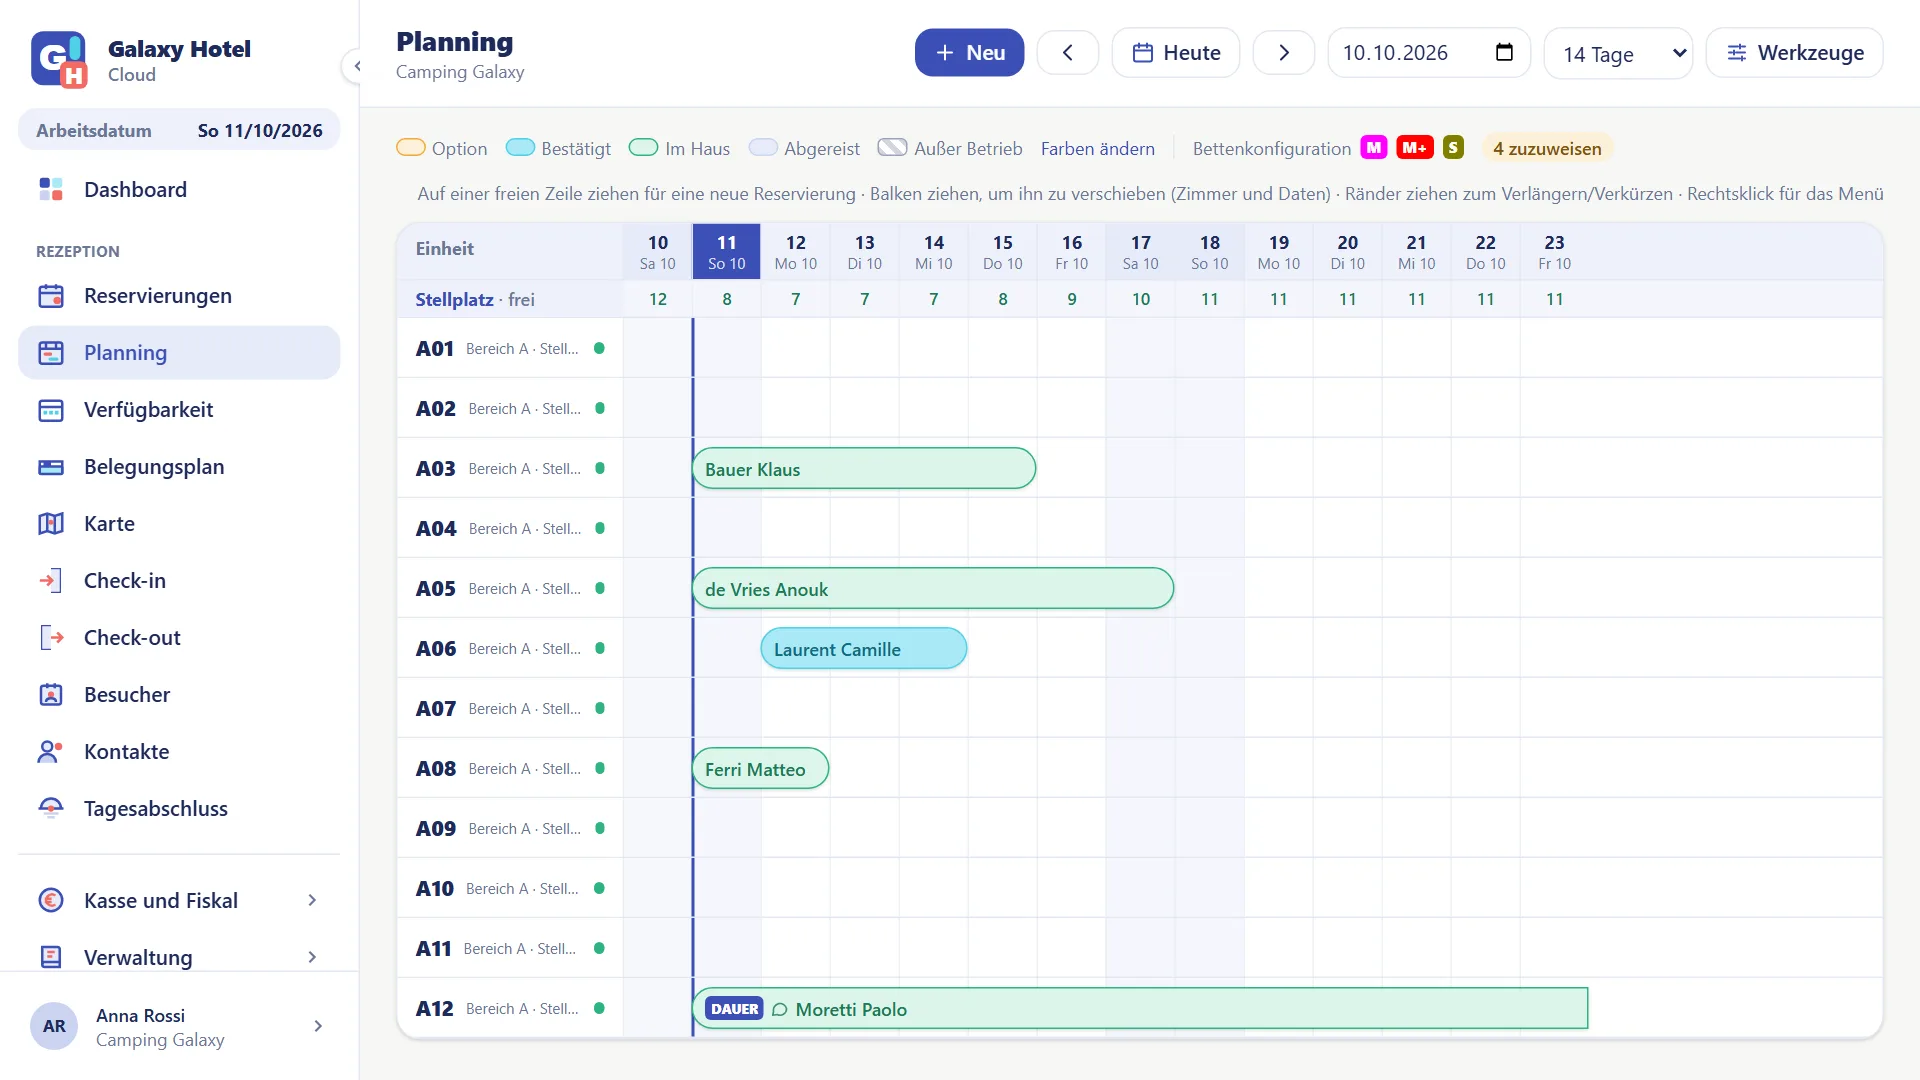Collapse the sidebar with the chevron
The height and width of the screenshot is (1080, 1920).
click(x=355, y=66)
